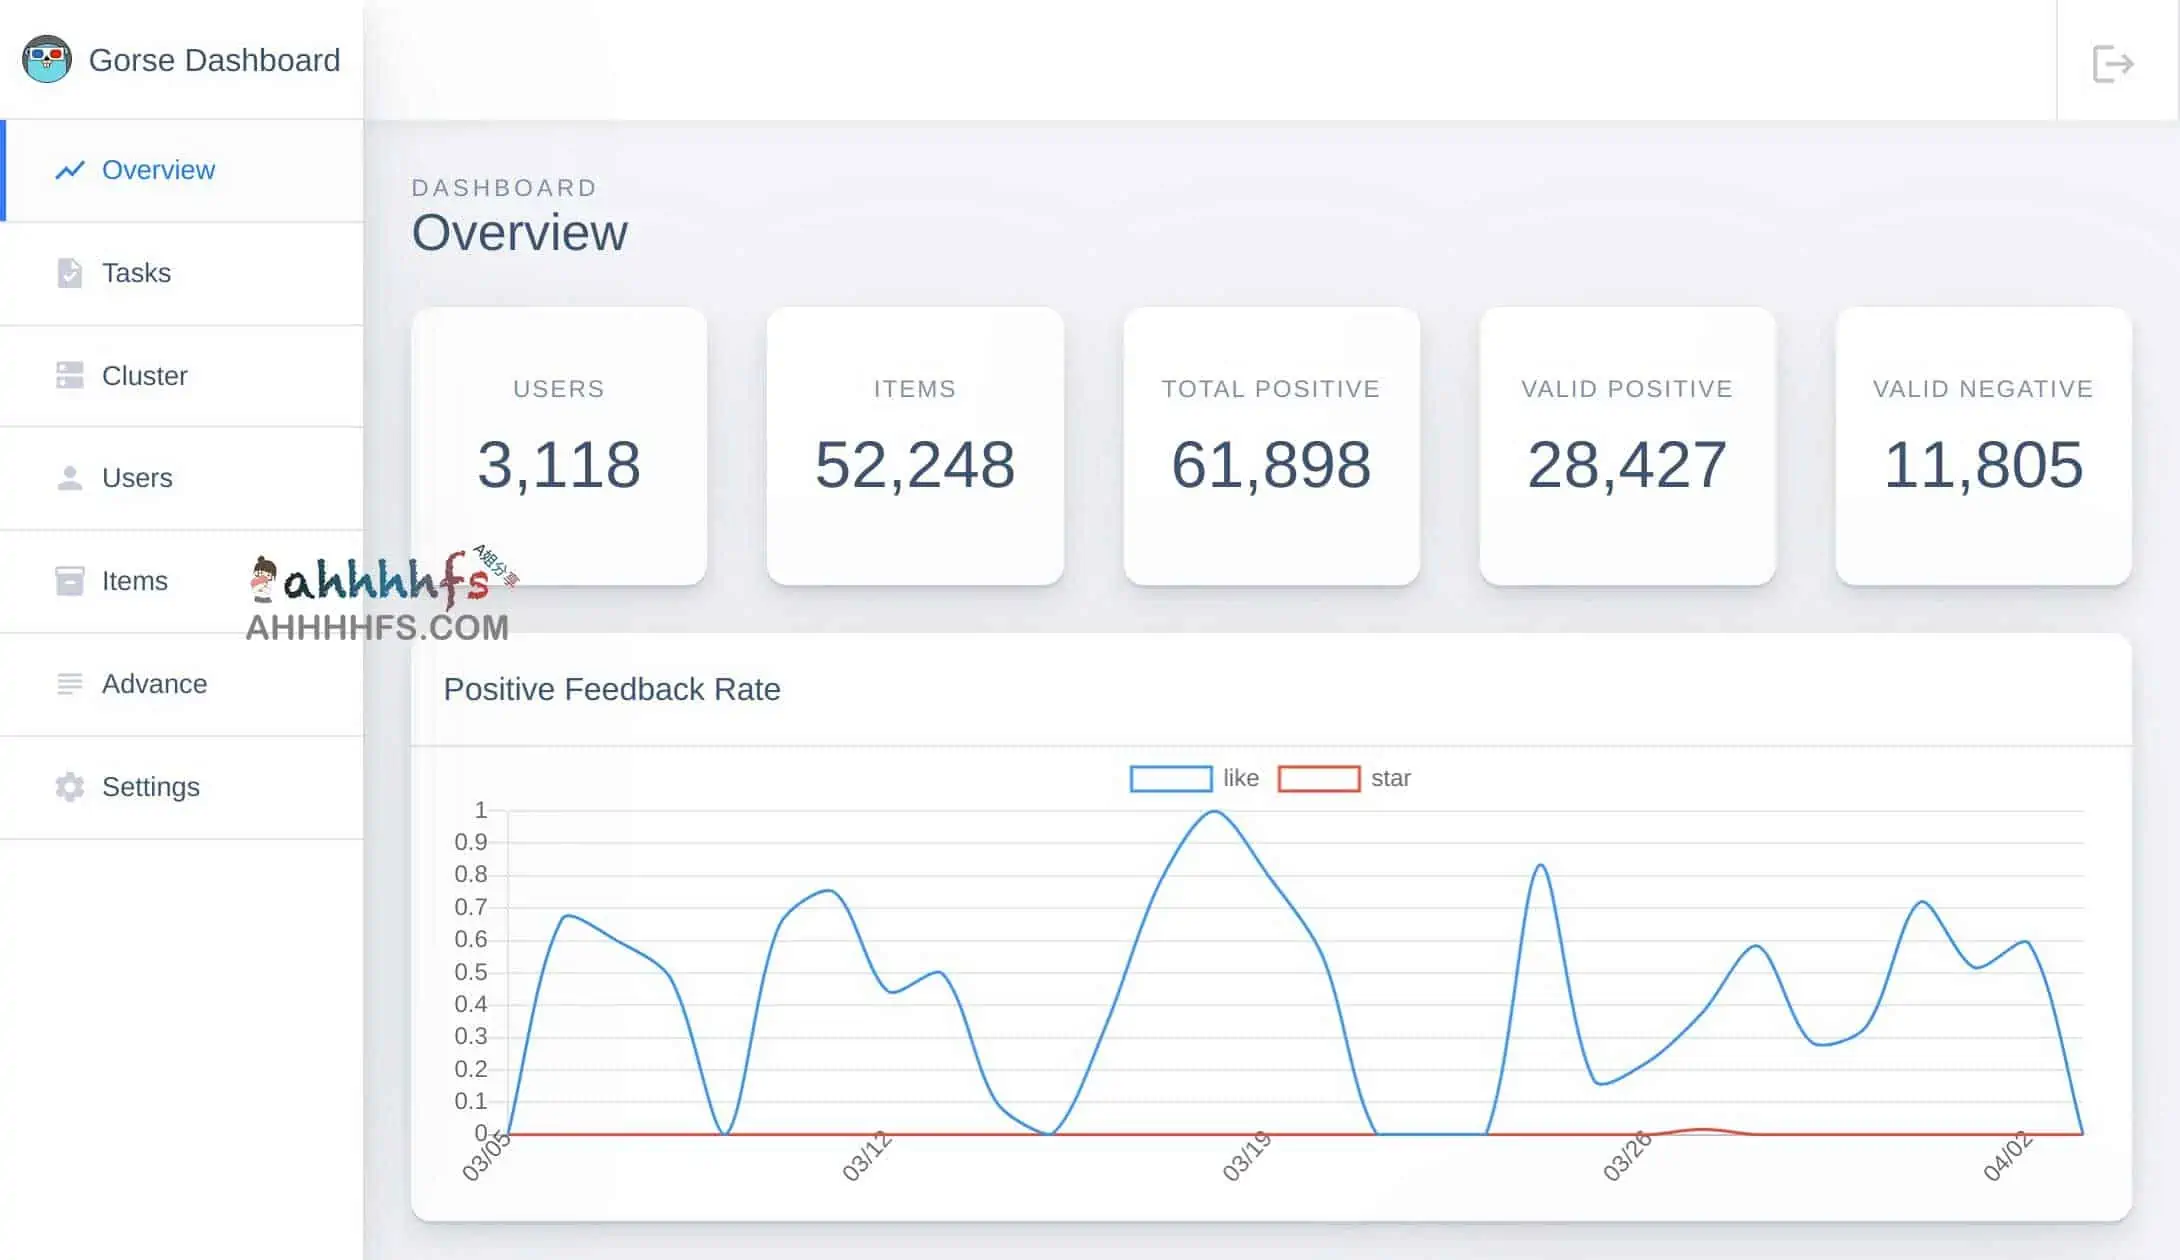
Task: Click the like curve peak near 03/19
Action: pyautogui.click(x=1213, y=812)
